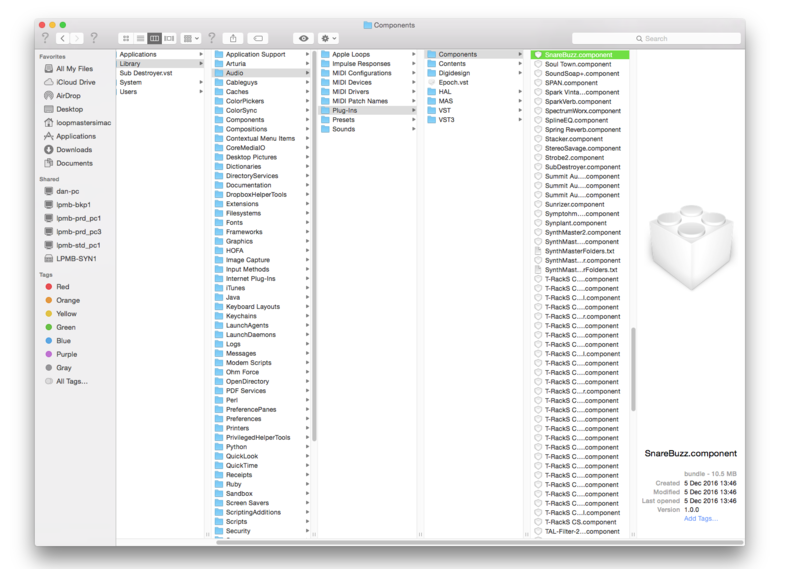Click the Share toolbar button

pos(233,38)
